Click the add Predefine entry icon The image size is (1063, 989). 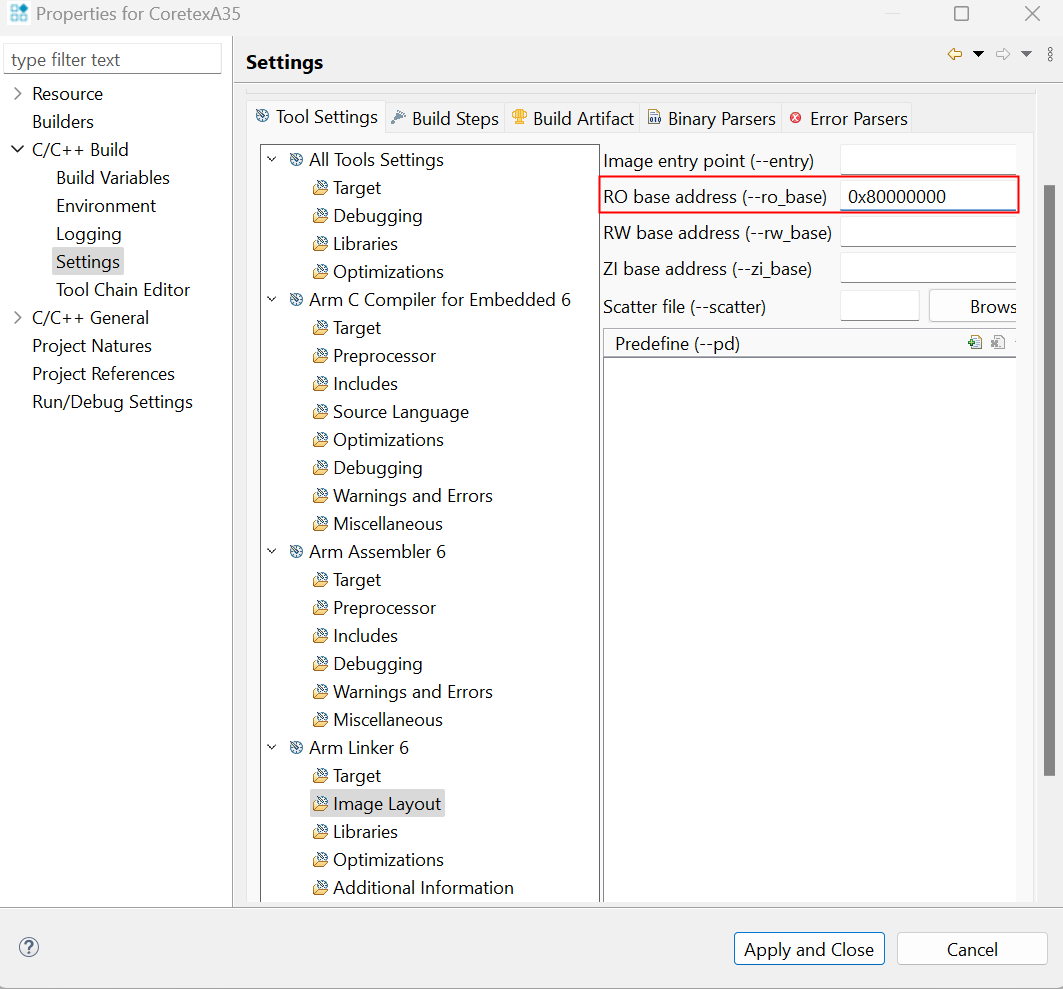click(975, 343)
